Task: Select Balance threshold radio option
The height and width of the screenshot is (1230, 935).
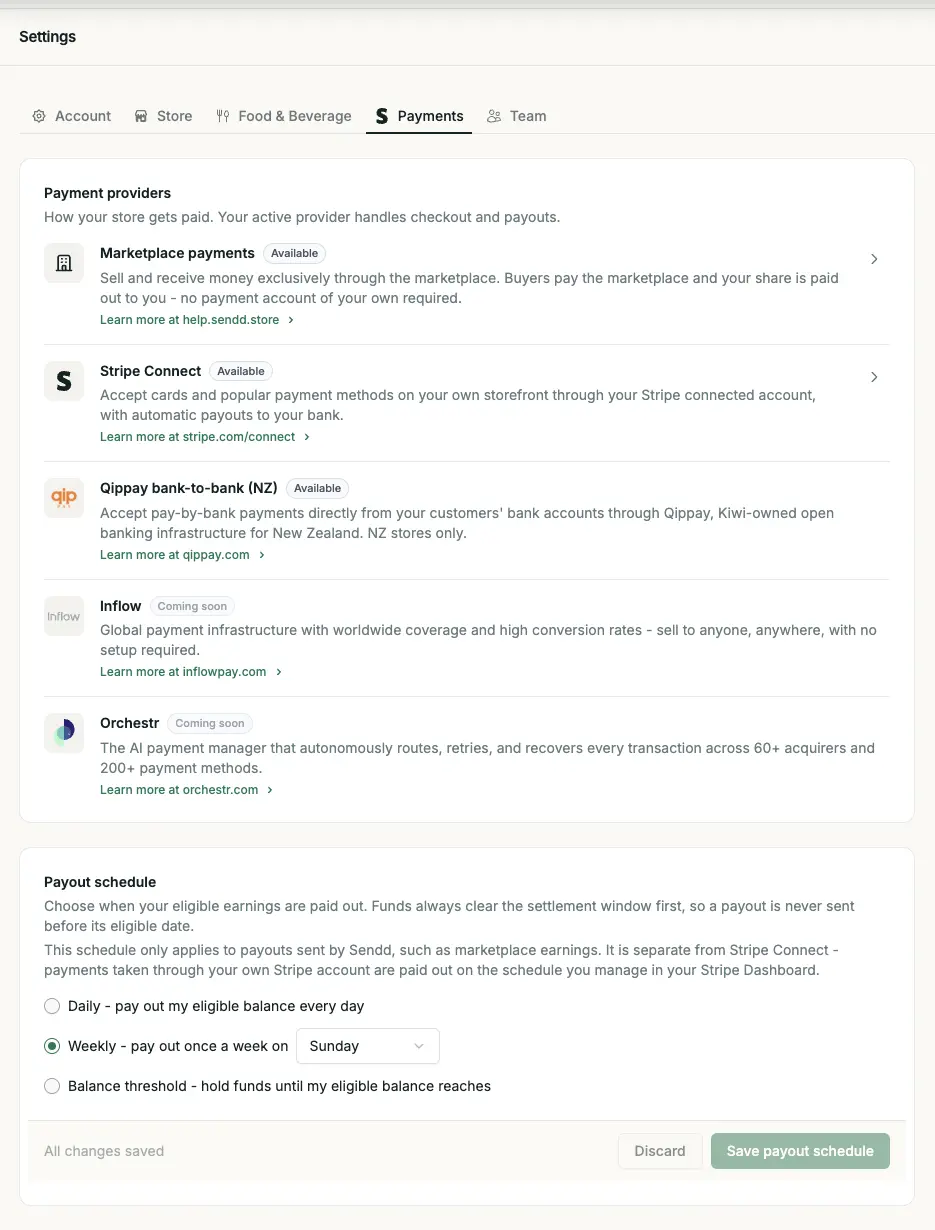Action: click(52, 1086)
